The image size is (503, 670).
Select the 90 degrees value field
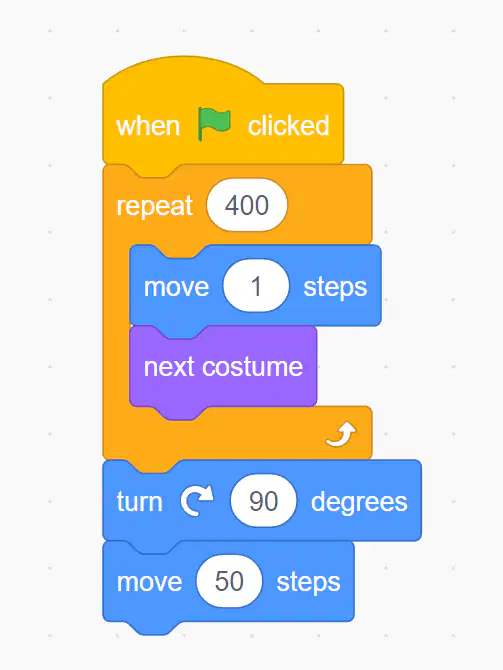coord(263,501)
